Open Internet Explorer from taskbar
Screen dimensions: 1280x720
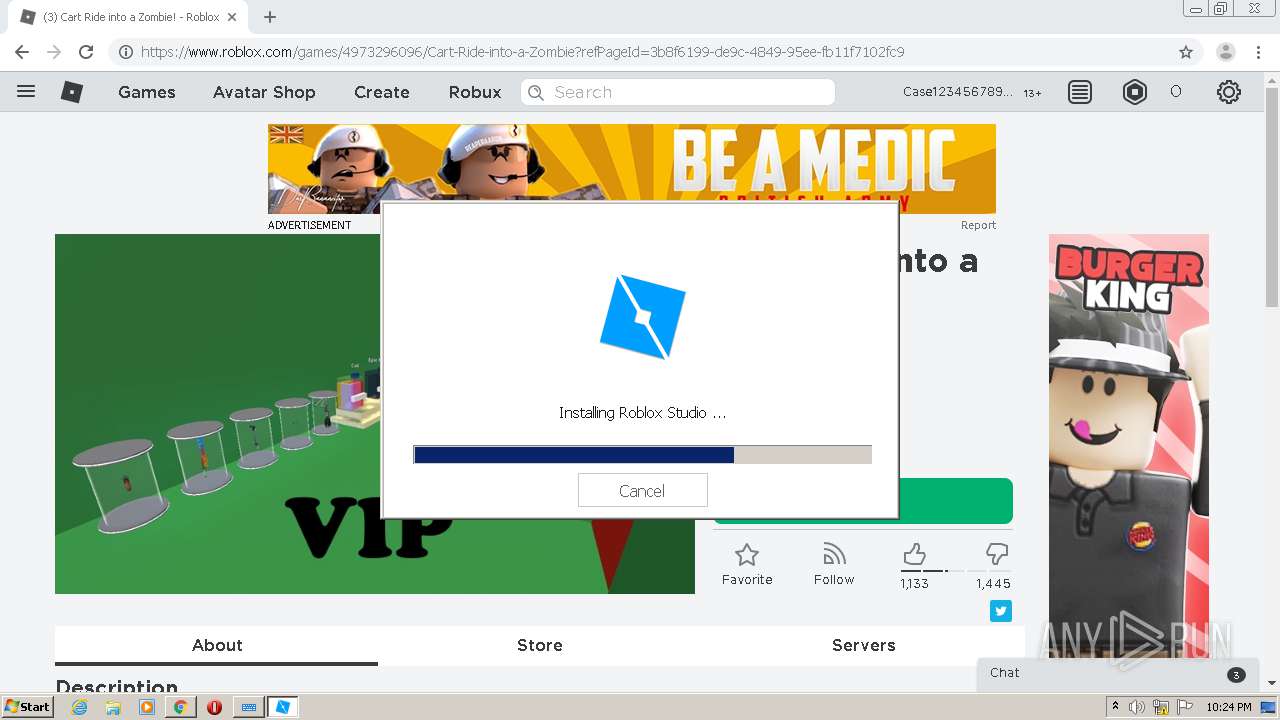[79, 707]
